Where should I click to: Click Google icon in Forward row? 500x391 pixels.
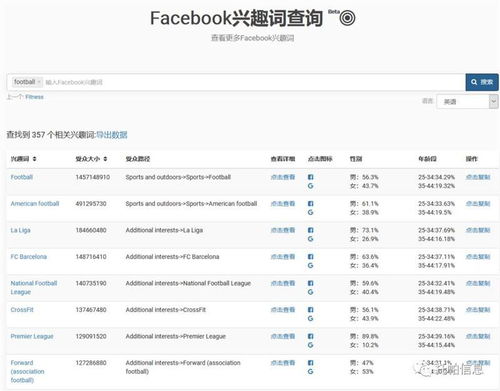click(x=310, y=371)
